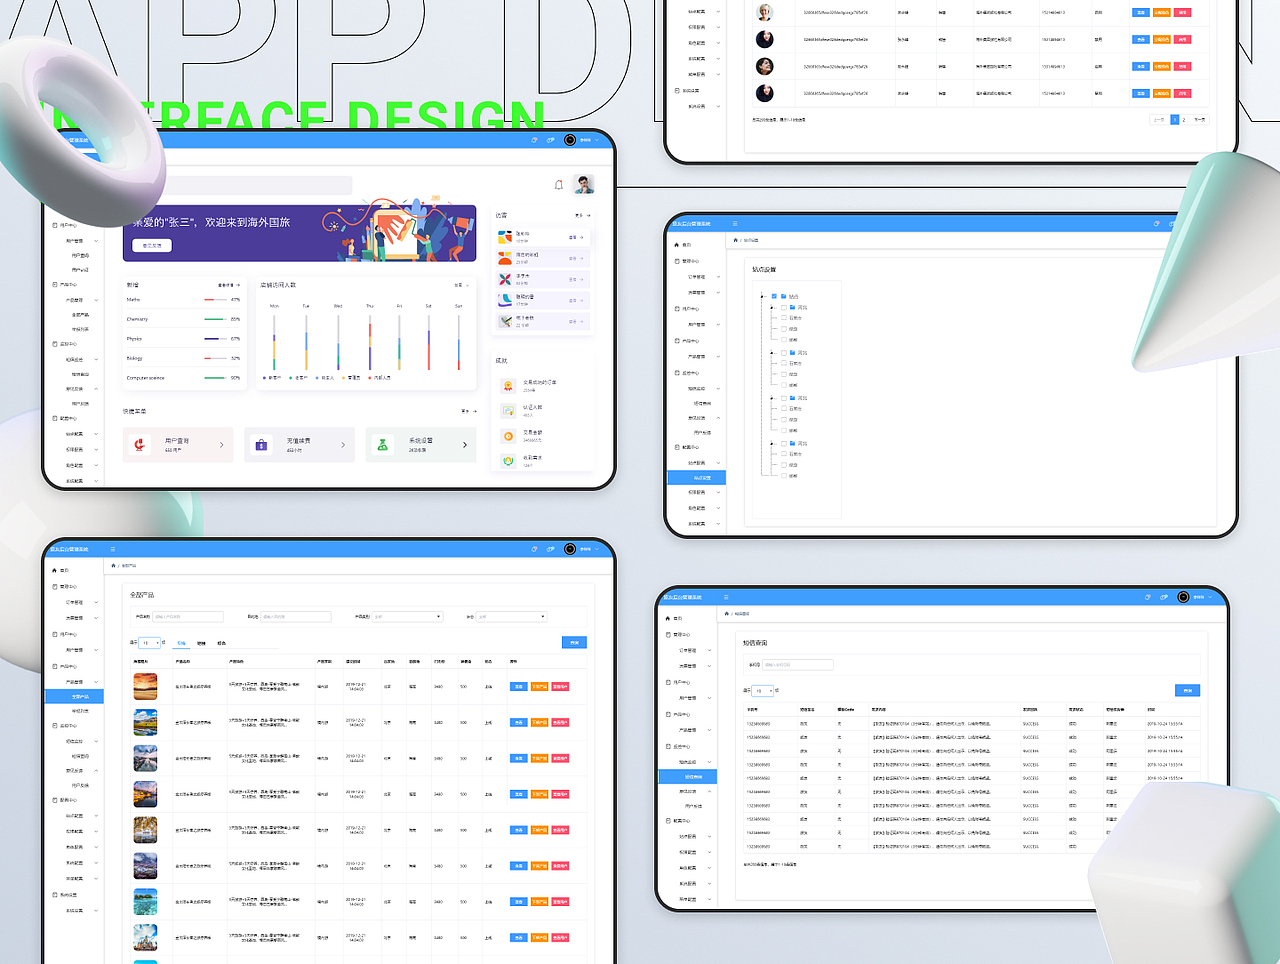Click the purple bag icon on 充值缴费 card
Screen dimensions: 1280x964
(261, 444)
